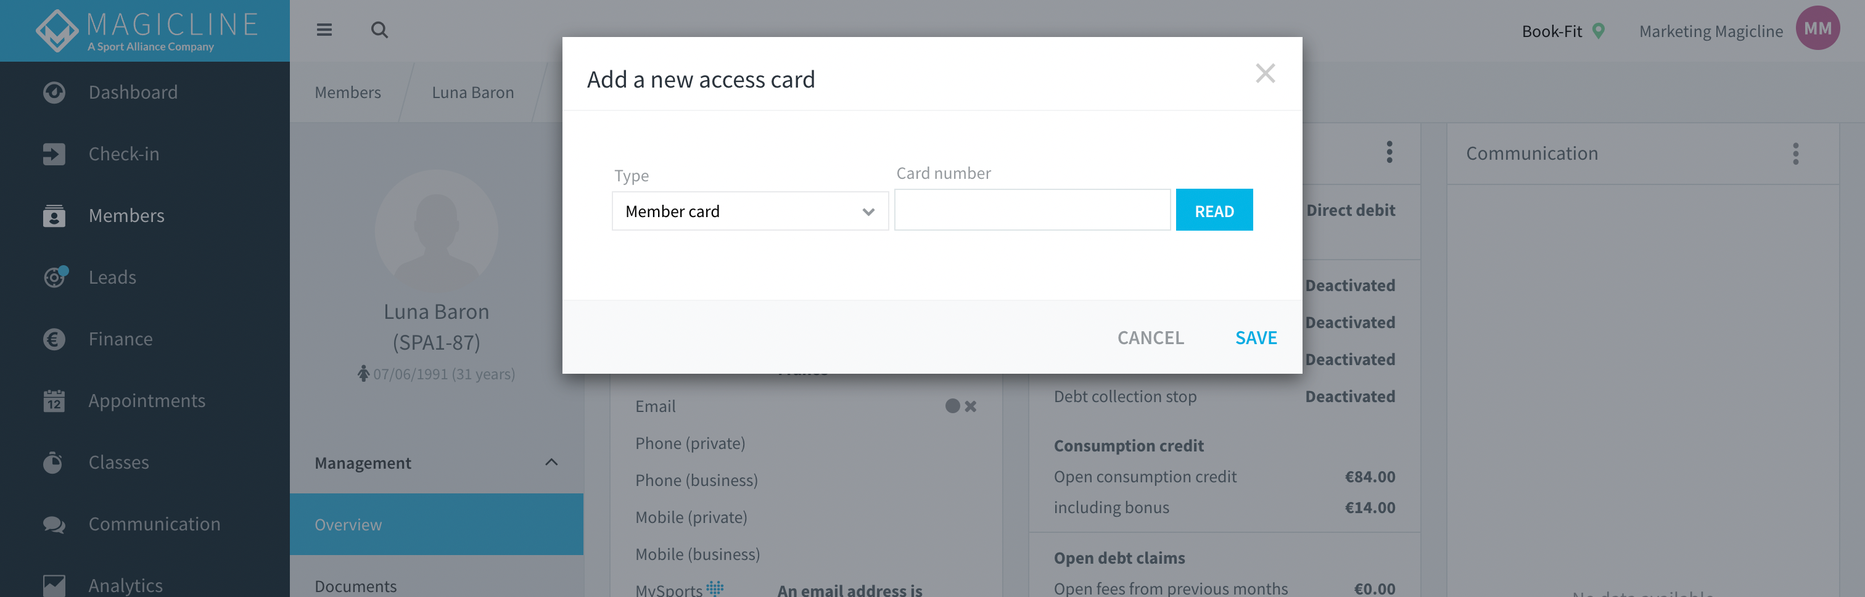Click the Book-Fit location pin icon
The height and width of the screenshot is (597, 1865).
point(1598,31)
